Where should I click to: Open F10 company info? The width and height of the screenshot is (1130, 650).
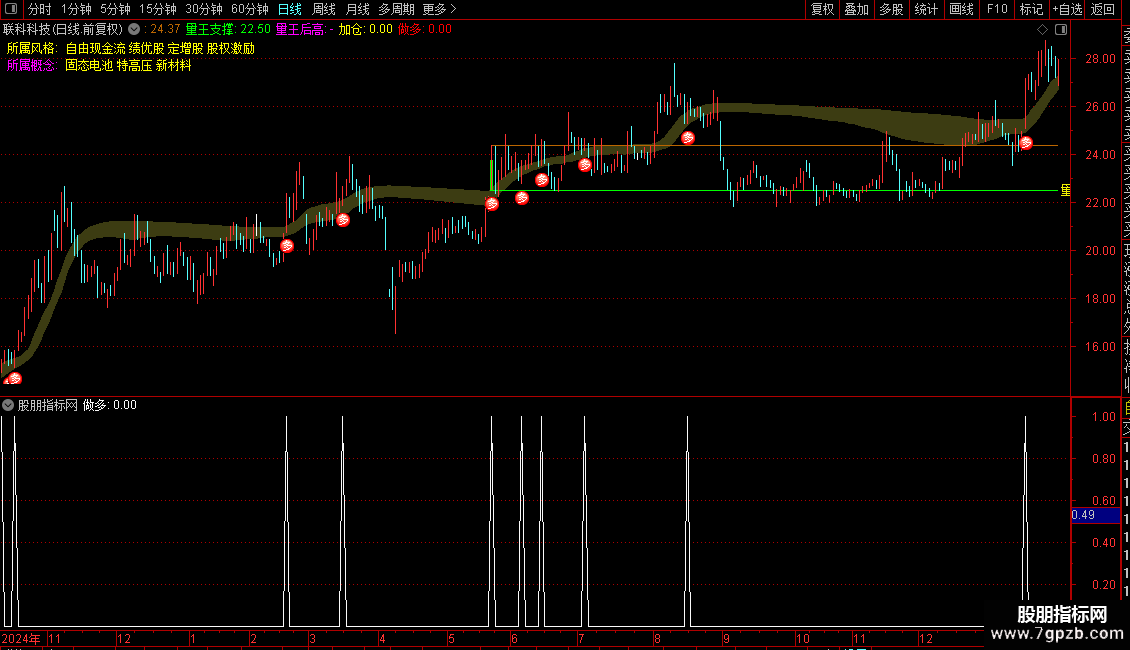pos(997,9)
